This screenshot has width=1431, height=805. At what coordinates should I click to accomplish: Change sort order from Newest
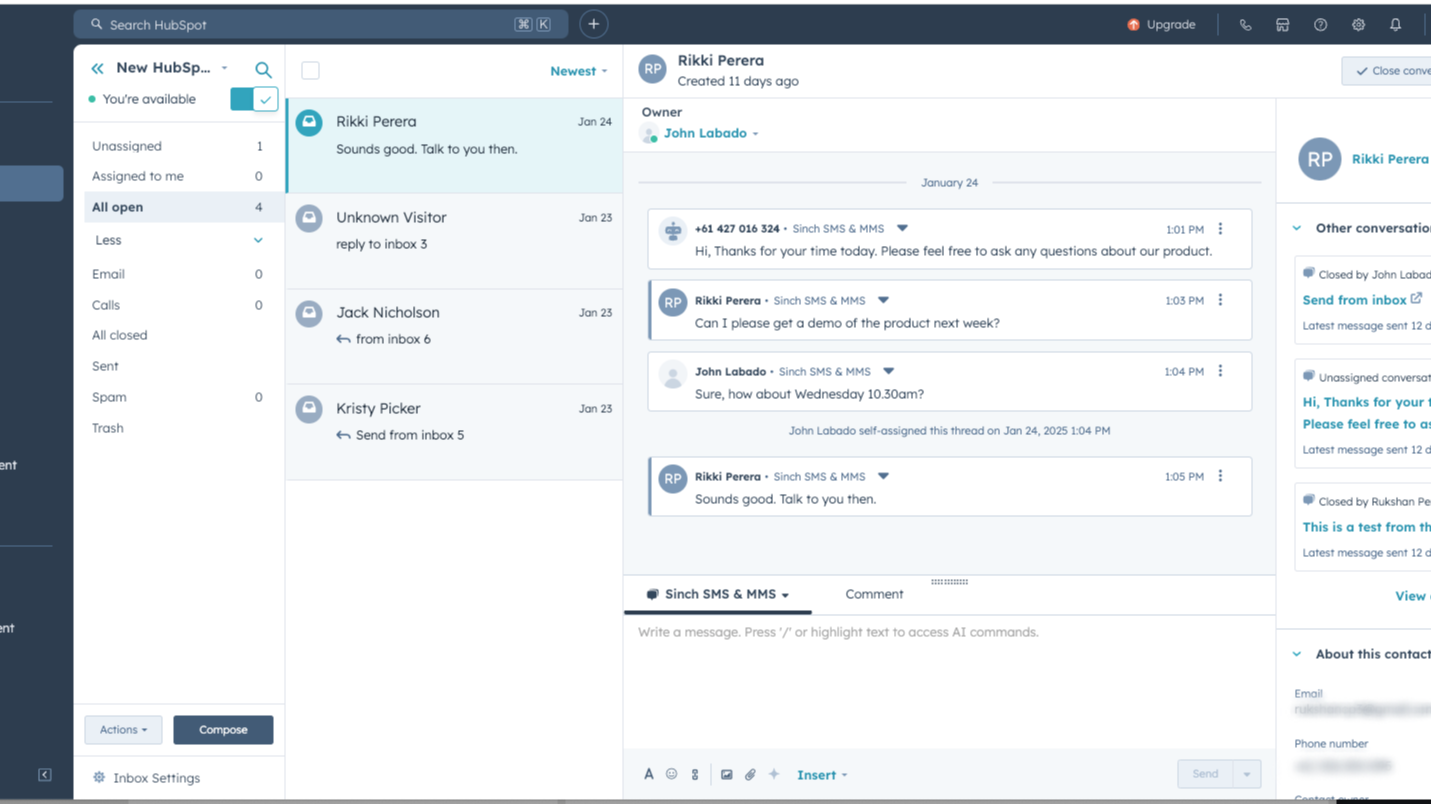click(x=578, y=71)
